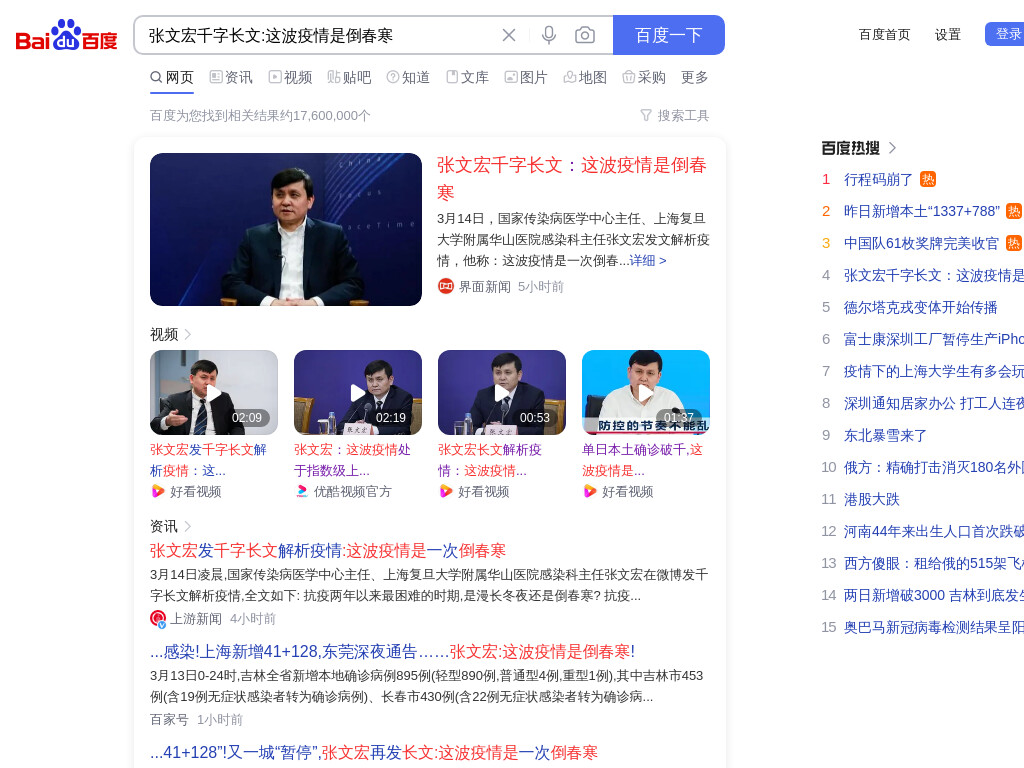Click the Baidu logo

(x=66, y=35)
